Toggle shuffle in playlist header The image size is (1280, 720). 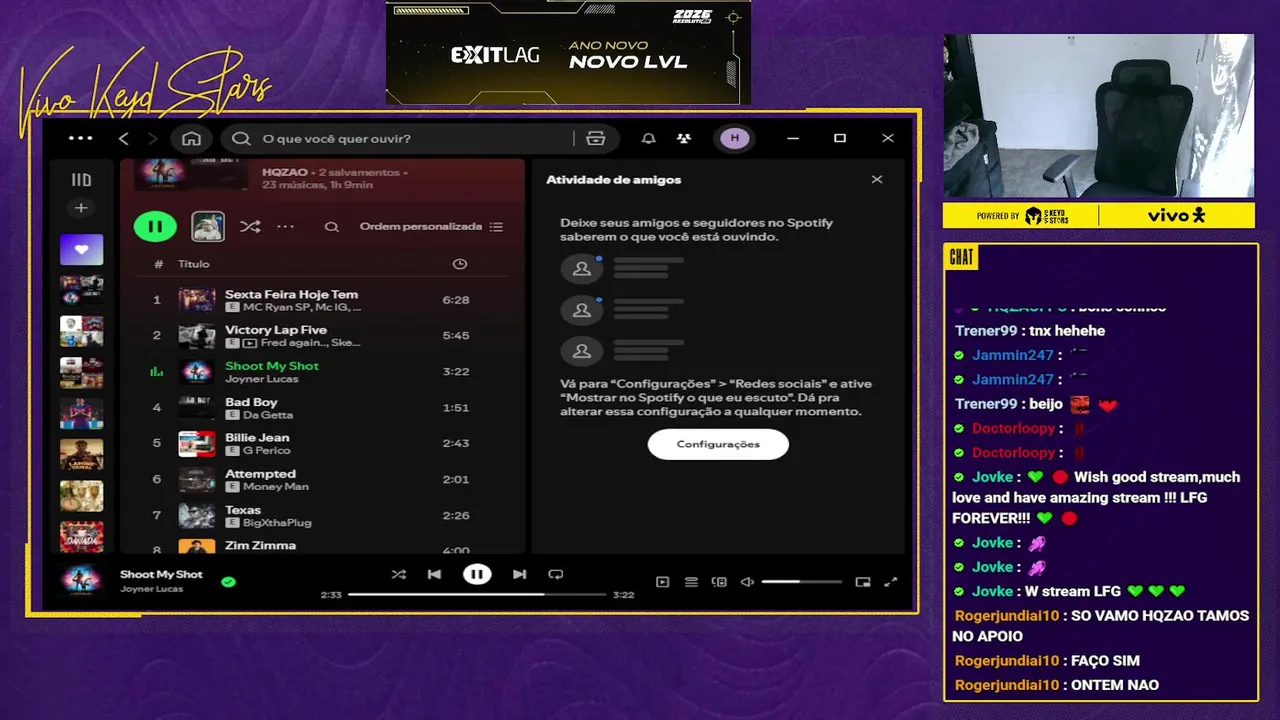click(250, 227)
